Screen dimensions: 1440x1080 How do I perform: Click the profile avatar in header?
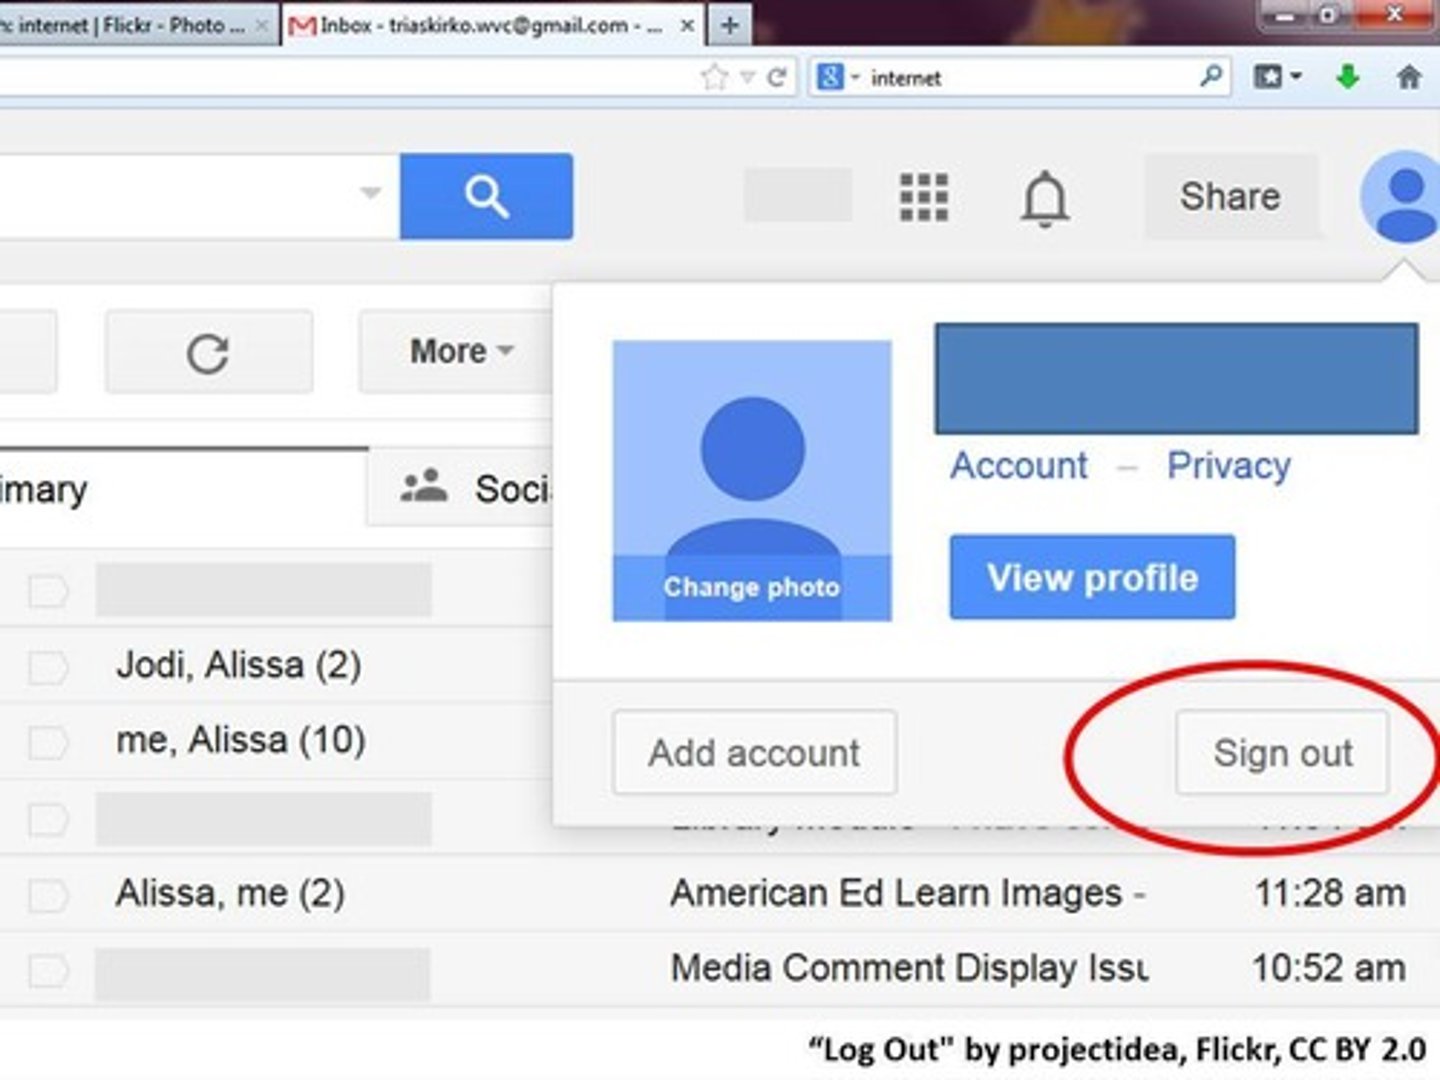[1404, 198]
